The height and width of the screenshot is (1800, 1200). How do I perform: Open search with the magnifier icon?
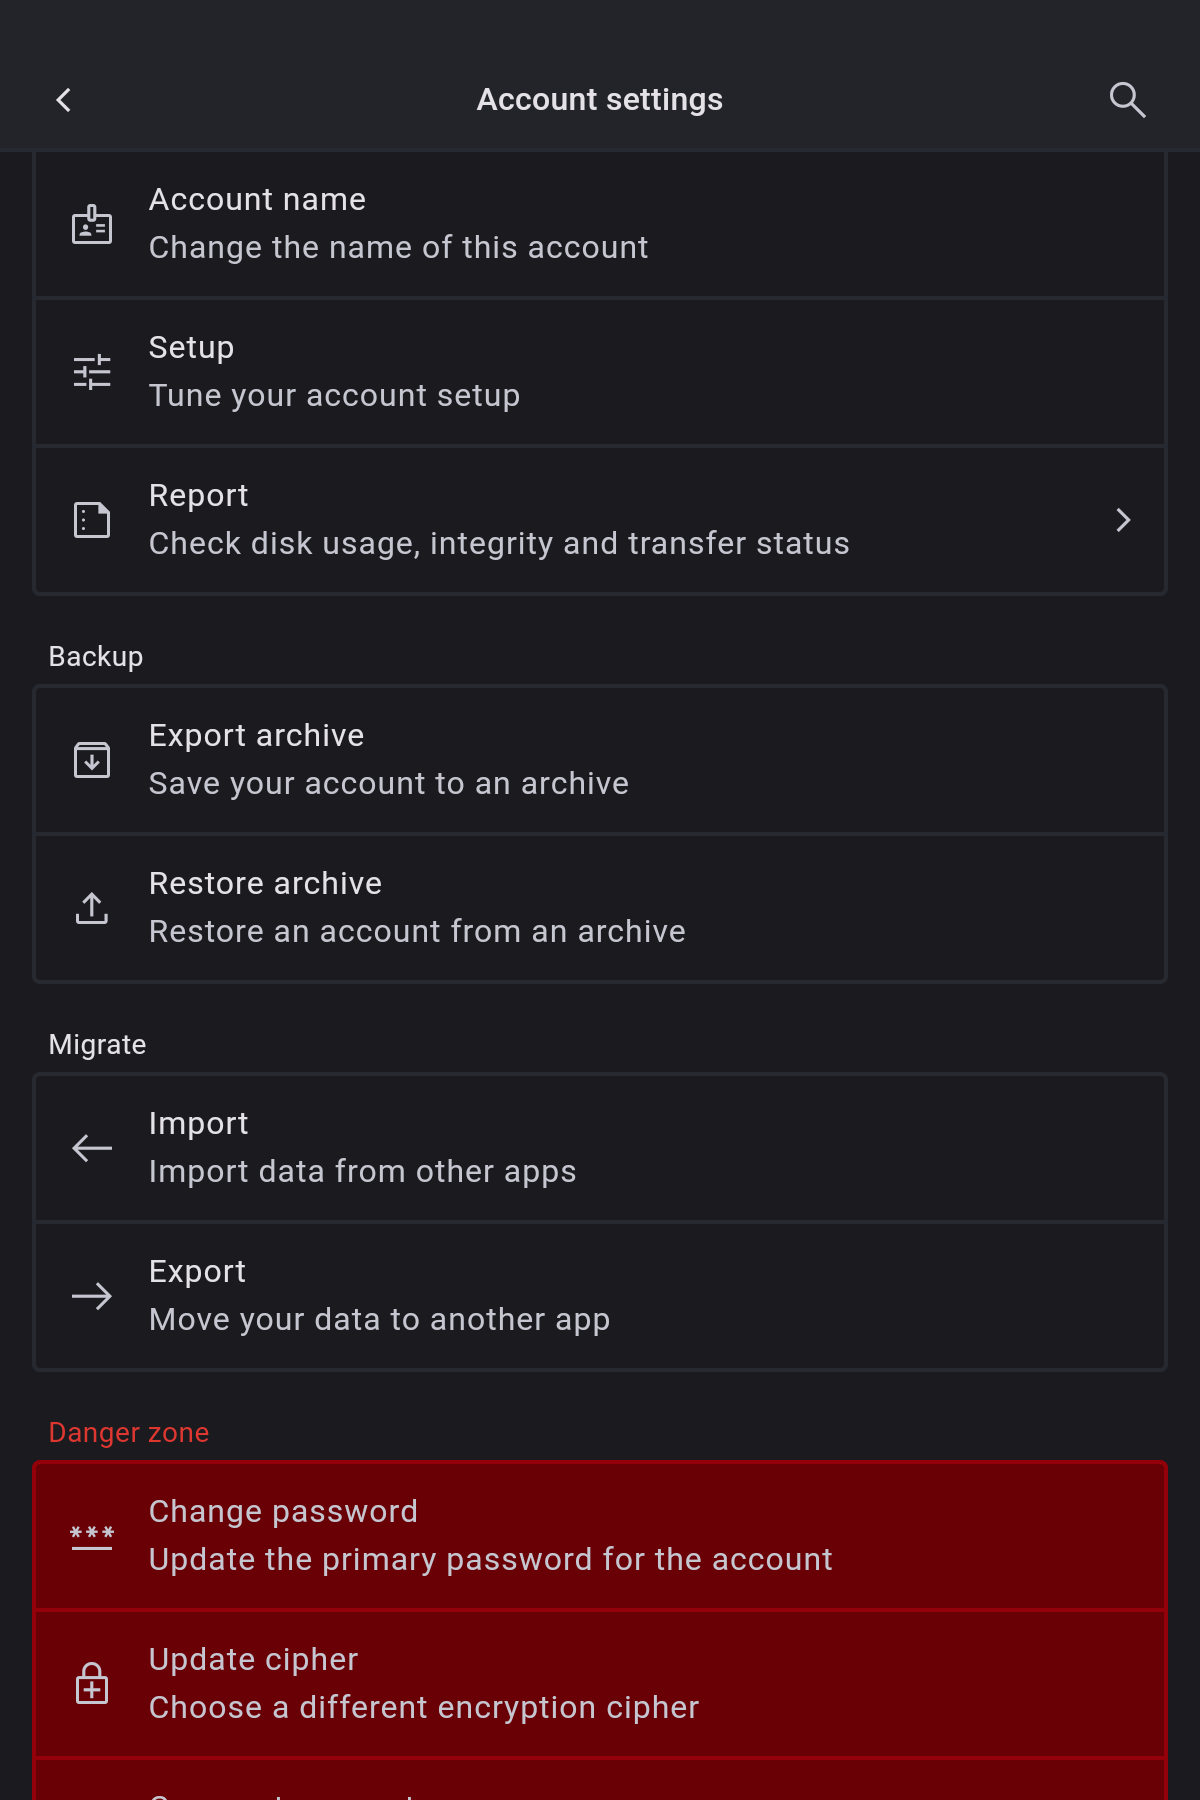[1127, 100]
